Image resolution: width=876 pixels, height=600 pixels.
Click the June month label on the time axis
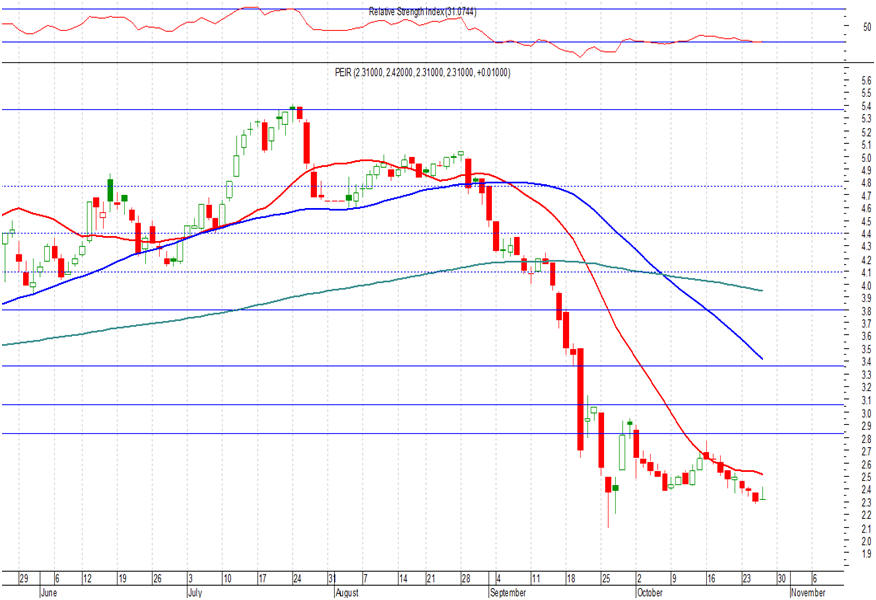coord(49,593)
